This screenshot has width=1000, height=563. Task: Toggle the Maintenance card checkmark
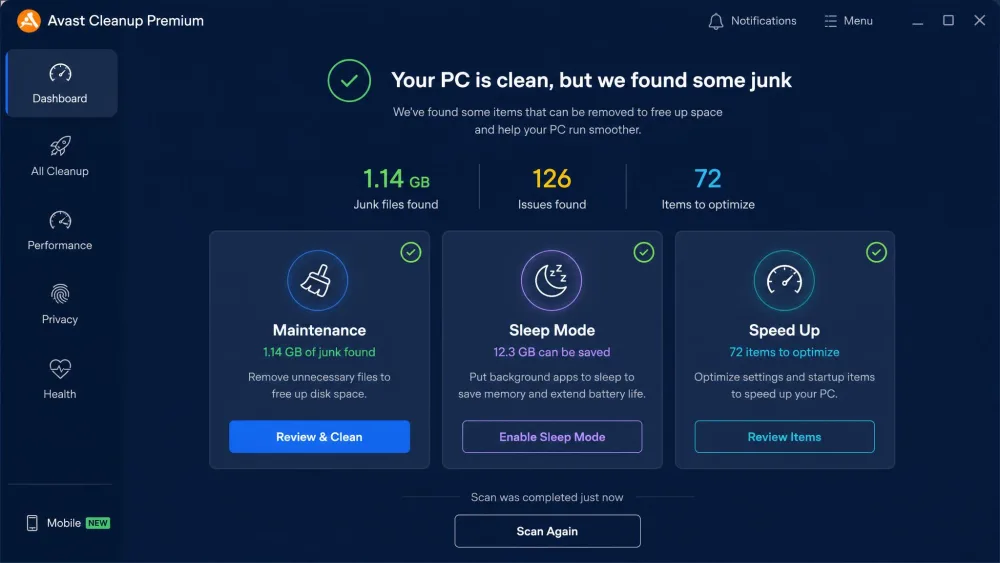411,252
